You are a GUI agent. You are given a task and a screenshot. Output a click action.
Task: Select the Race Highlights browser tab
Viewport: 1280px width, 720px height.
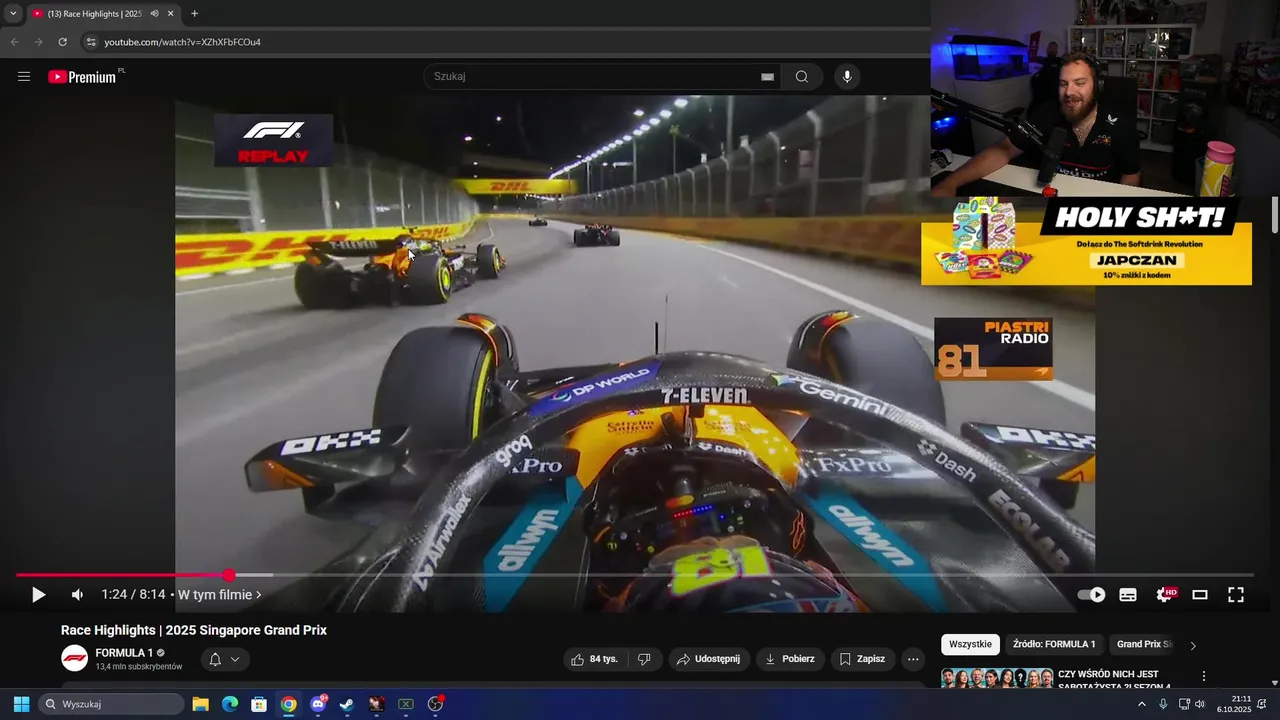[x=102, y=14]
